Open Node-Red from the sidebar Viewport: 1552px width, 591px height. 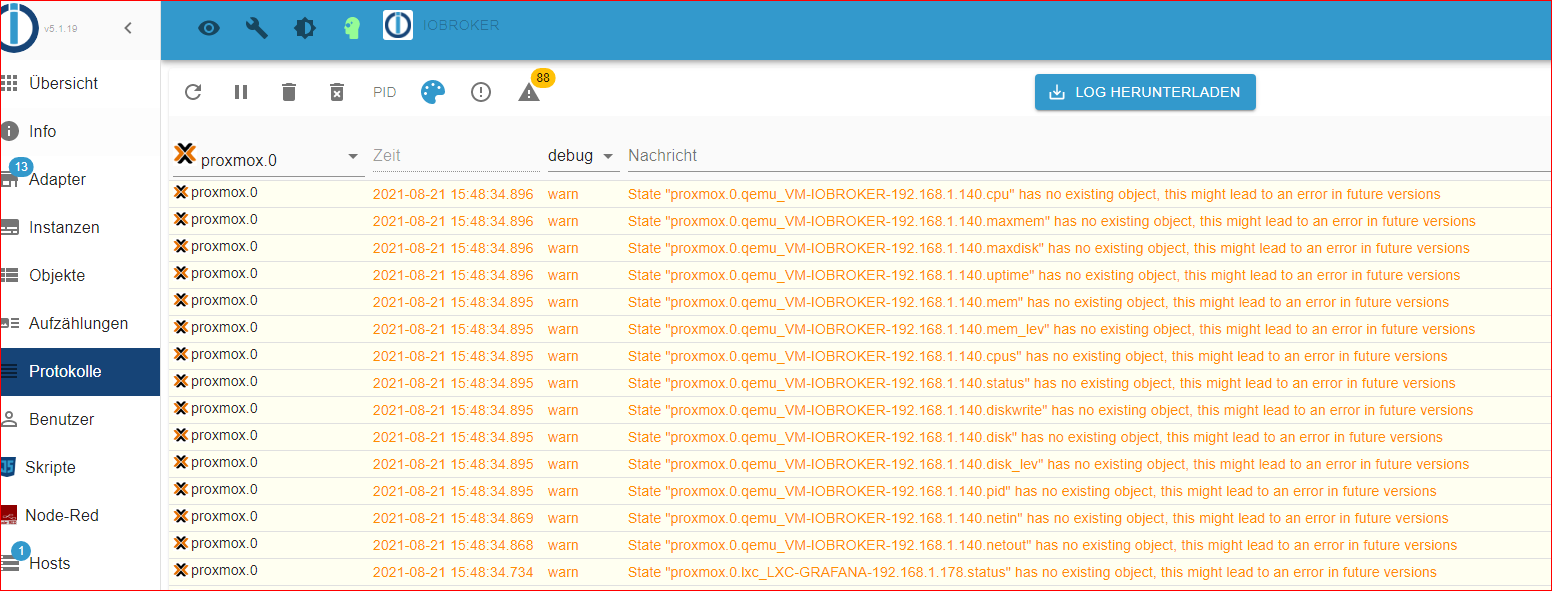(80, 515)
